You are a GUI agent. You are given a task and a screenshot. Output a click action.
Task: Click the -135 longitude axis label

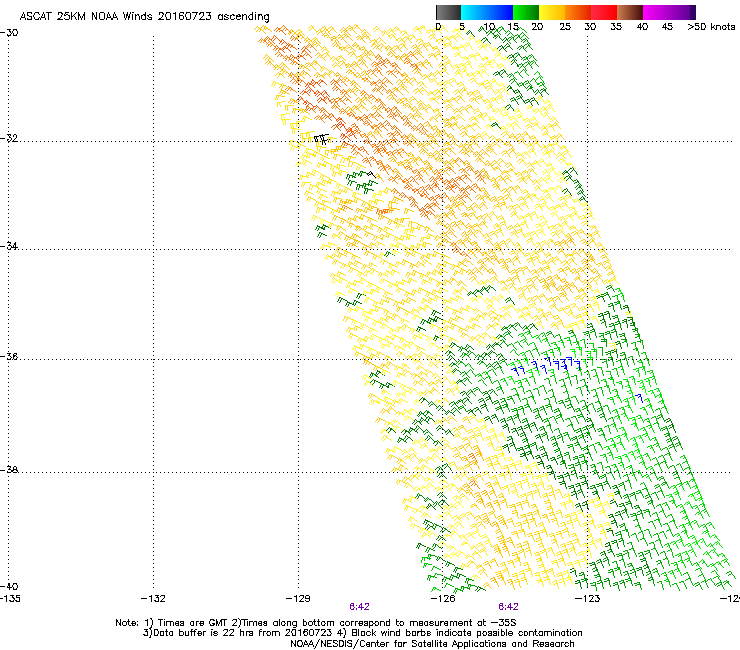10,599
